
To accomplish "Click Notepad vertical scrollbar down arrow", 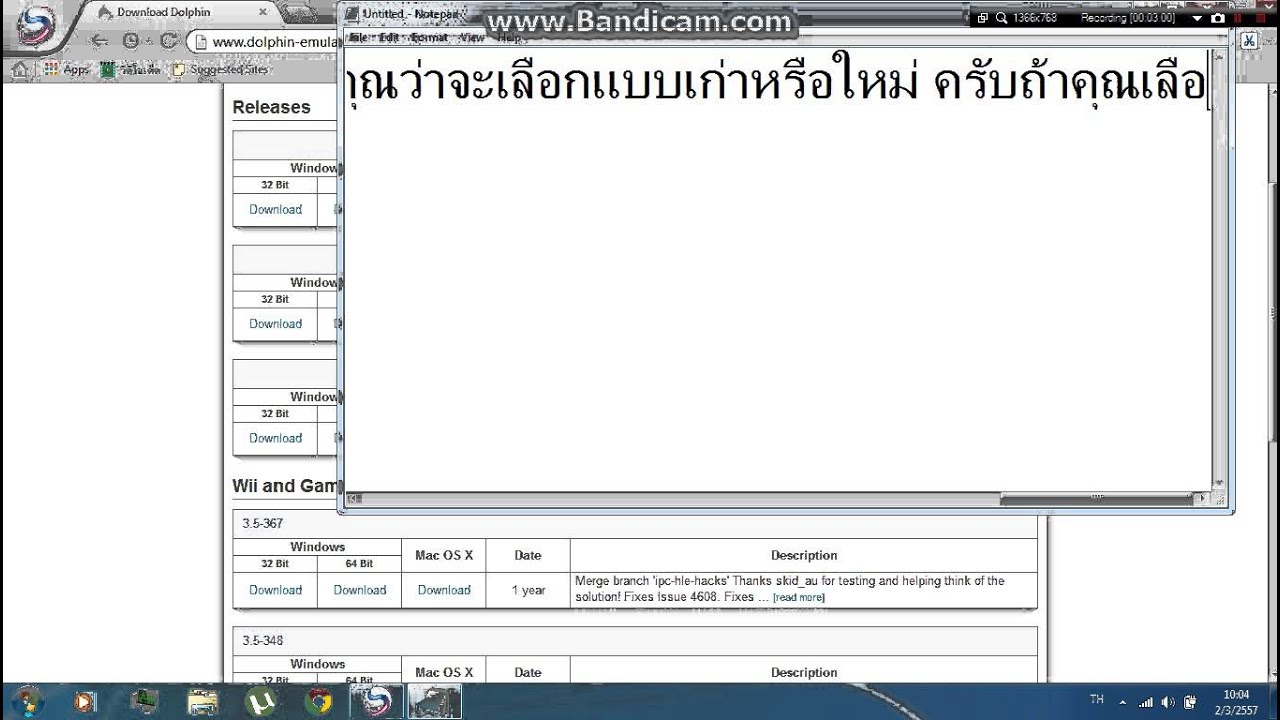I will 1218,484.
